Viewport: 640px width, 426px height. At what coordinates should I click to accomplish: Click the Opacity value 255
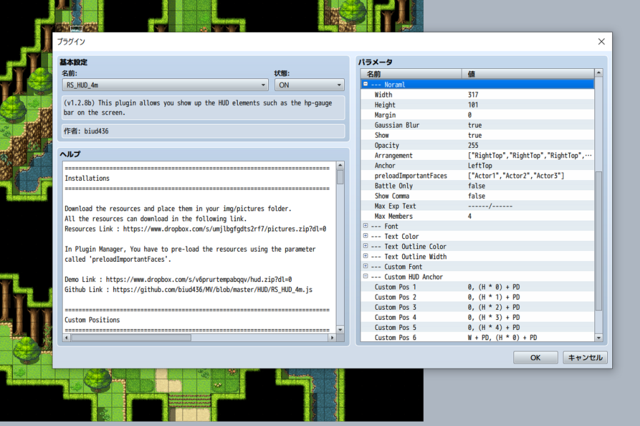[473, 145]
